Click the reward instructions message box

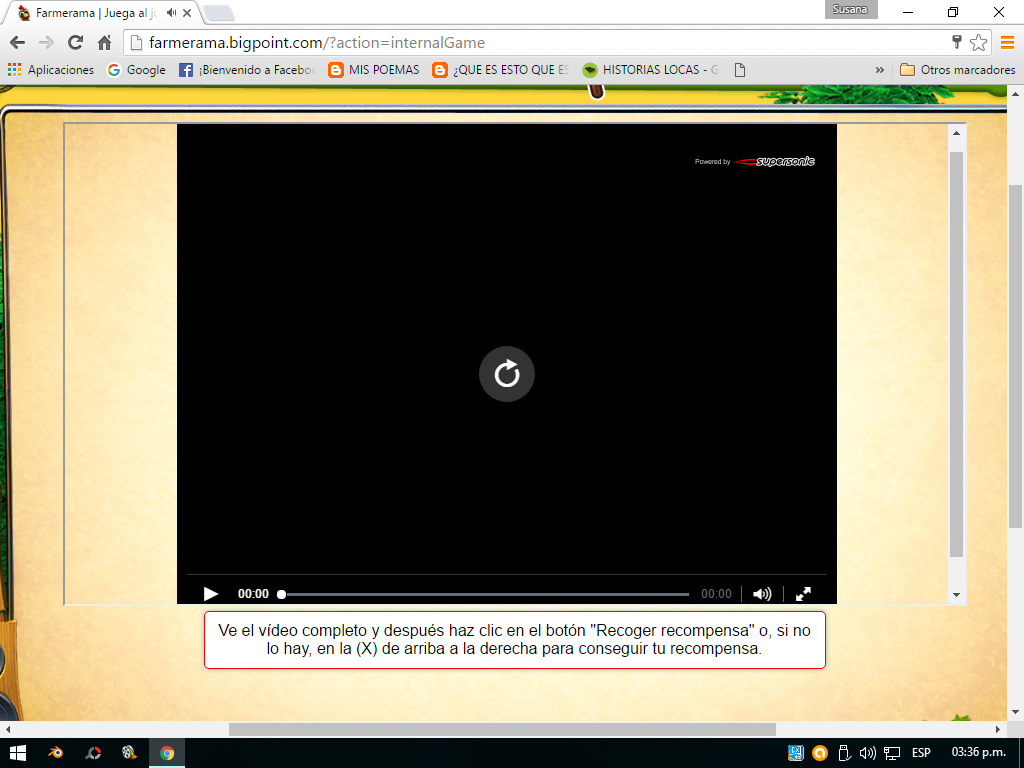(x=515, y=640)
